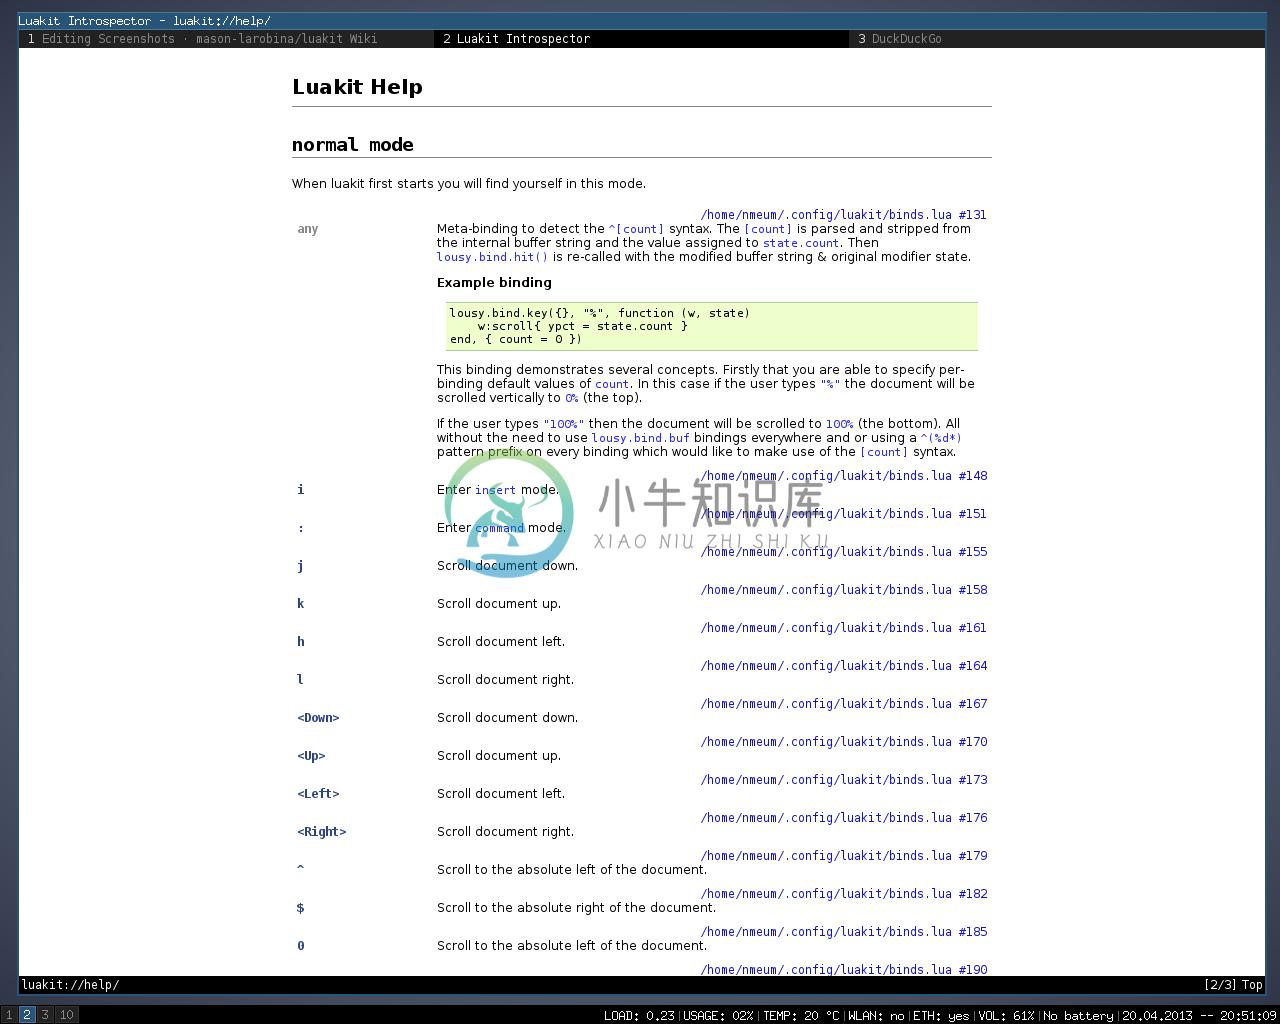This screenshot has height=1024, width=1280.
Task: Open binds.lua #185 source link
Action: (x=844, y=932)
